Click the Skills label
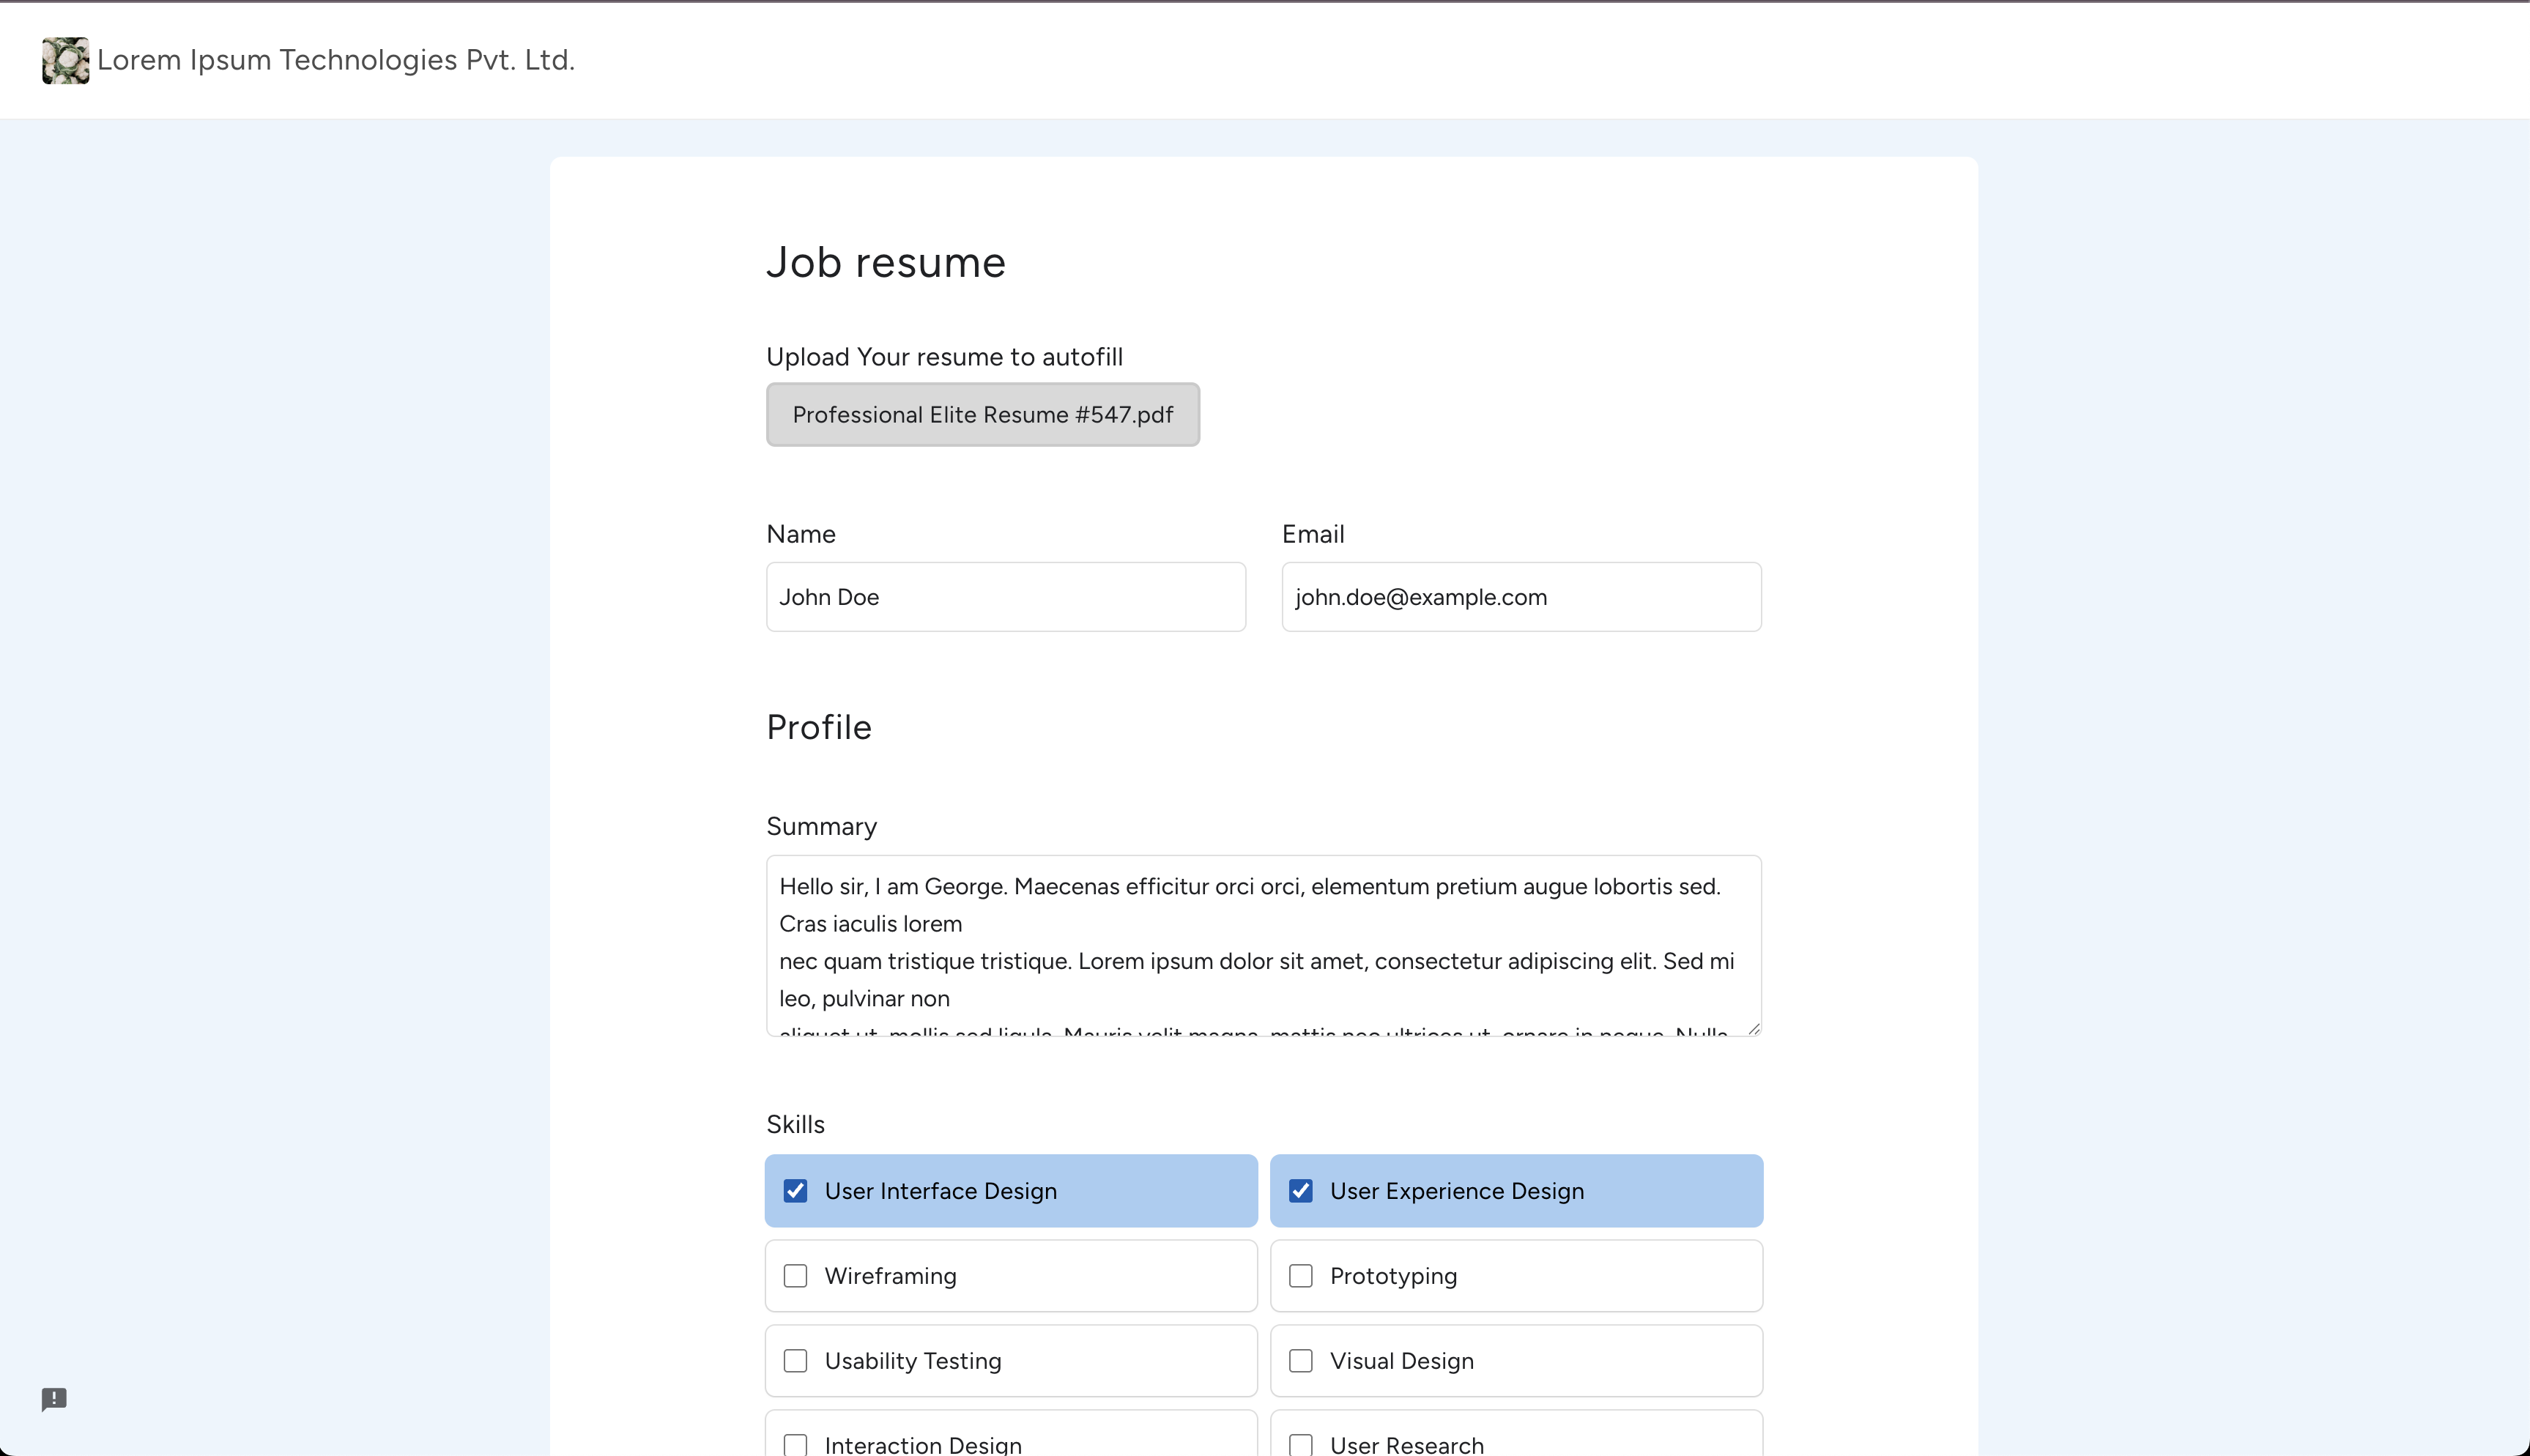 (x=795, y=1124)
